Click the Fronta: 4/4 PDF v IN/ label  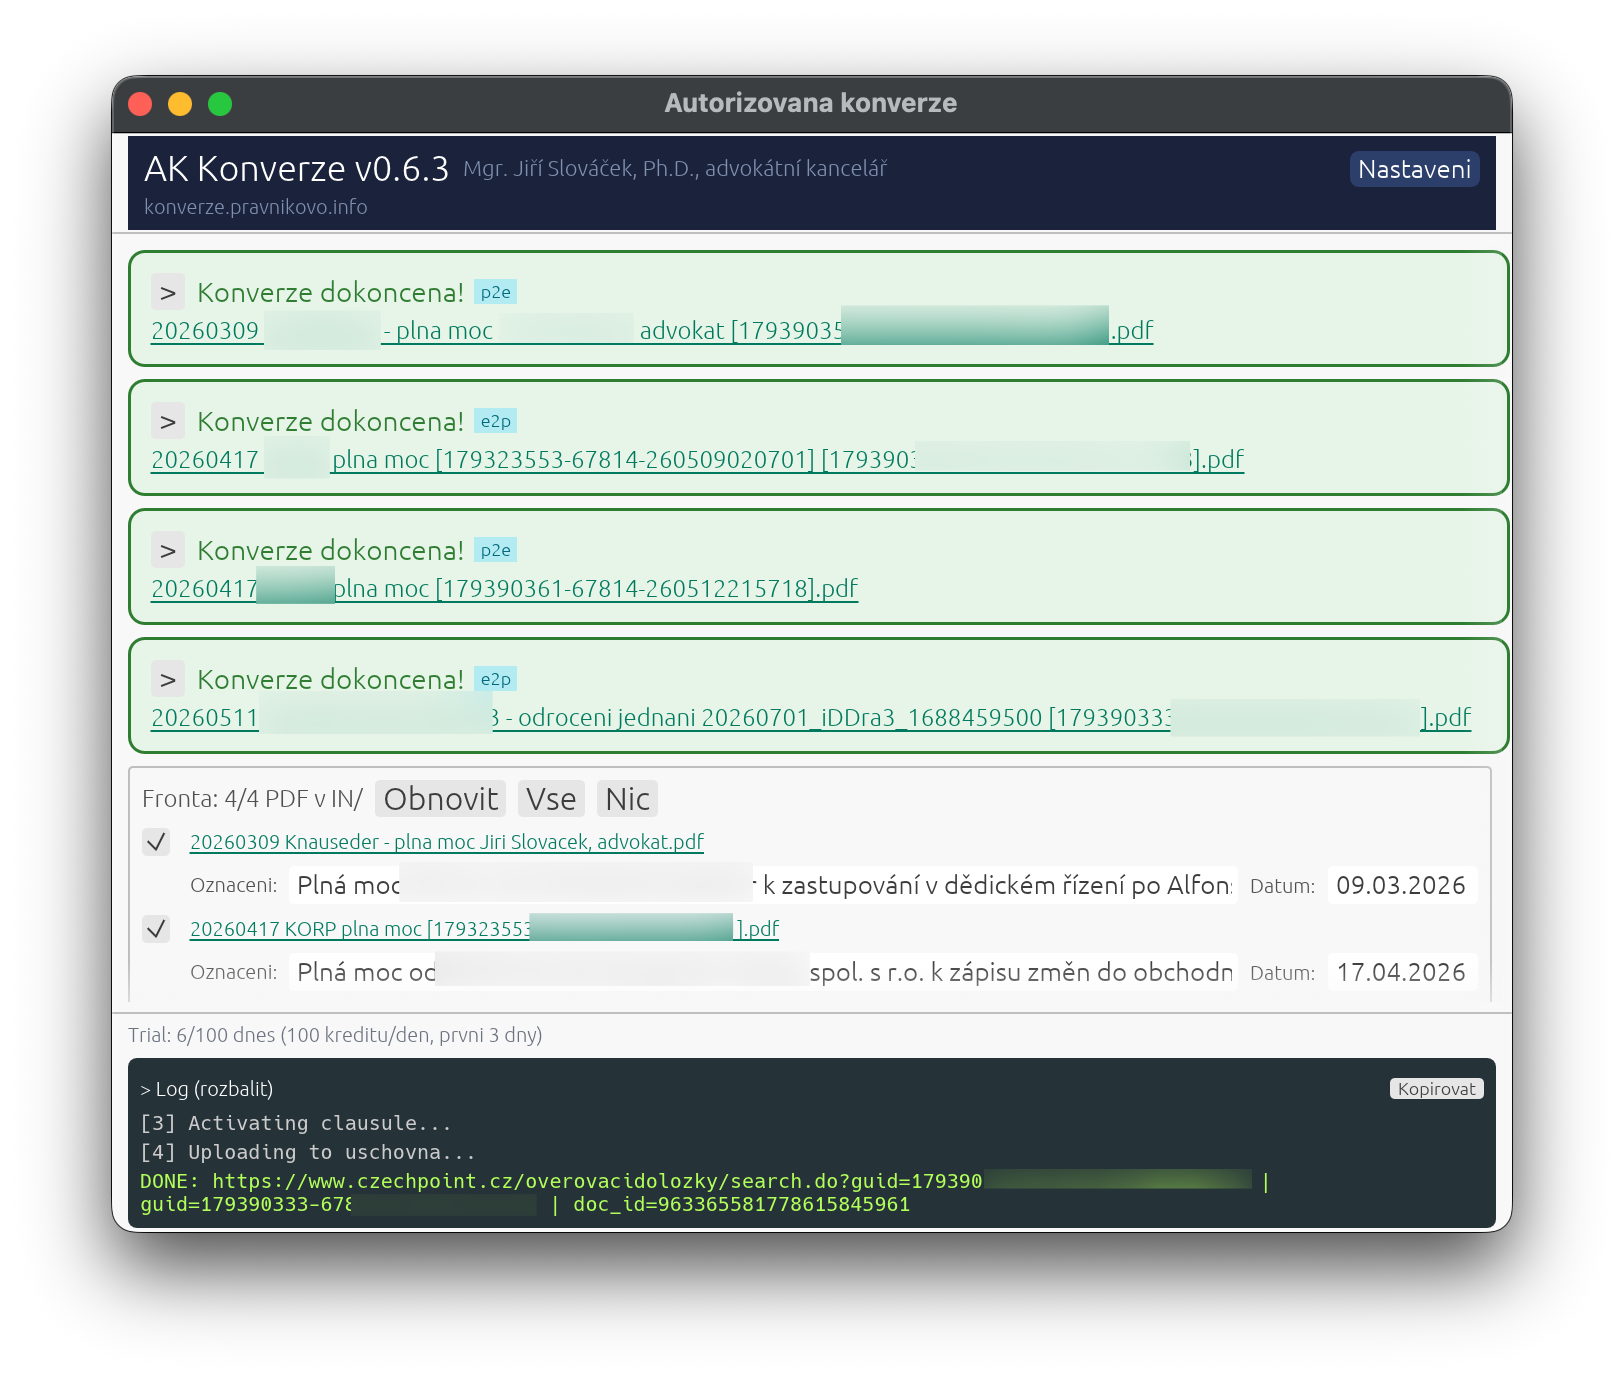tap(252, 799)
